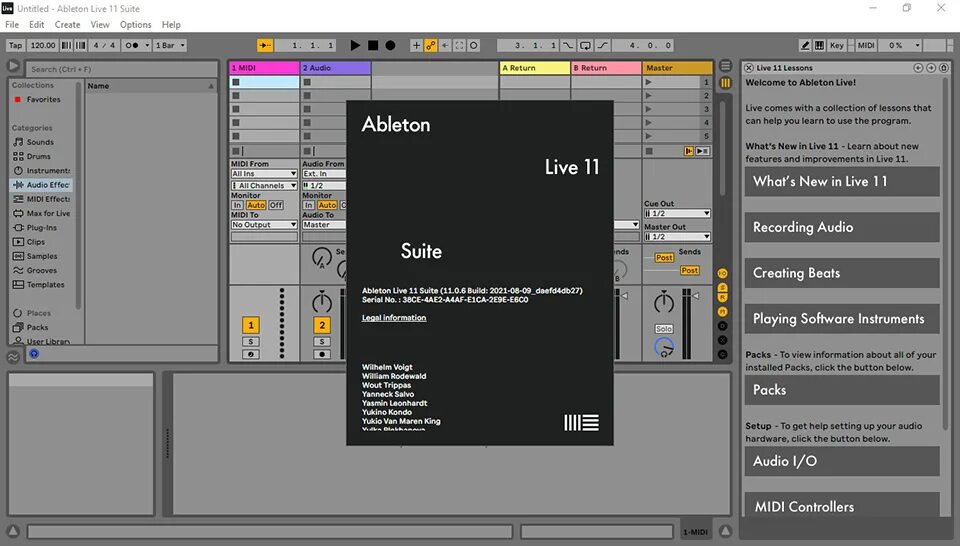
Task: Start recording with the Arrangement Record button
Action: click(x=390, y=45)
